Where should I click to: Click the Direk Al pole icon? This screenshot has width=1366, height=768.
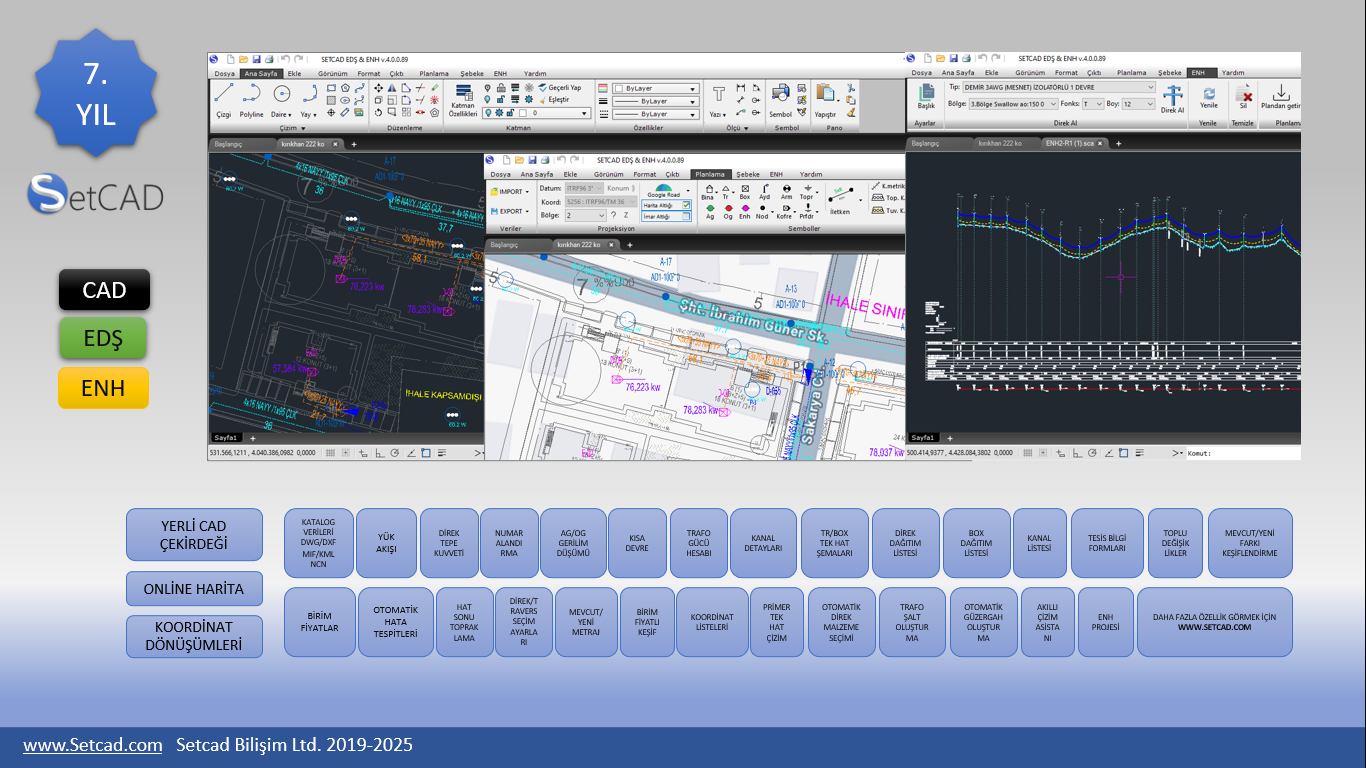point(1172,96)
